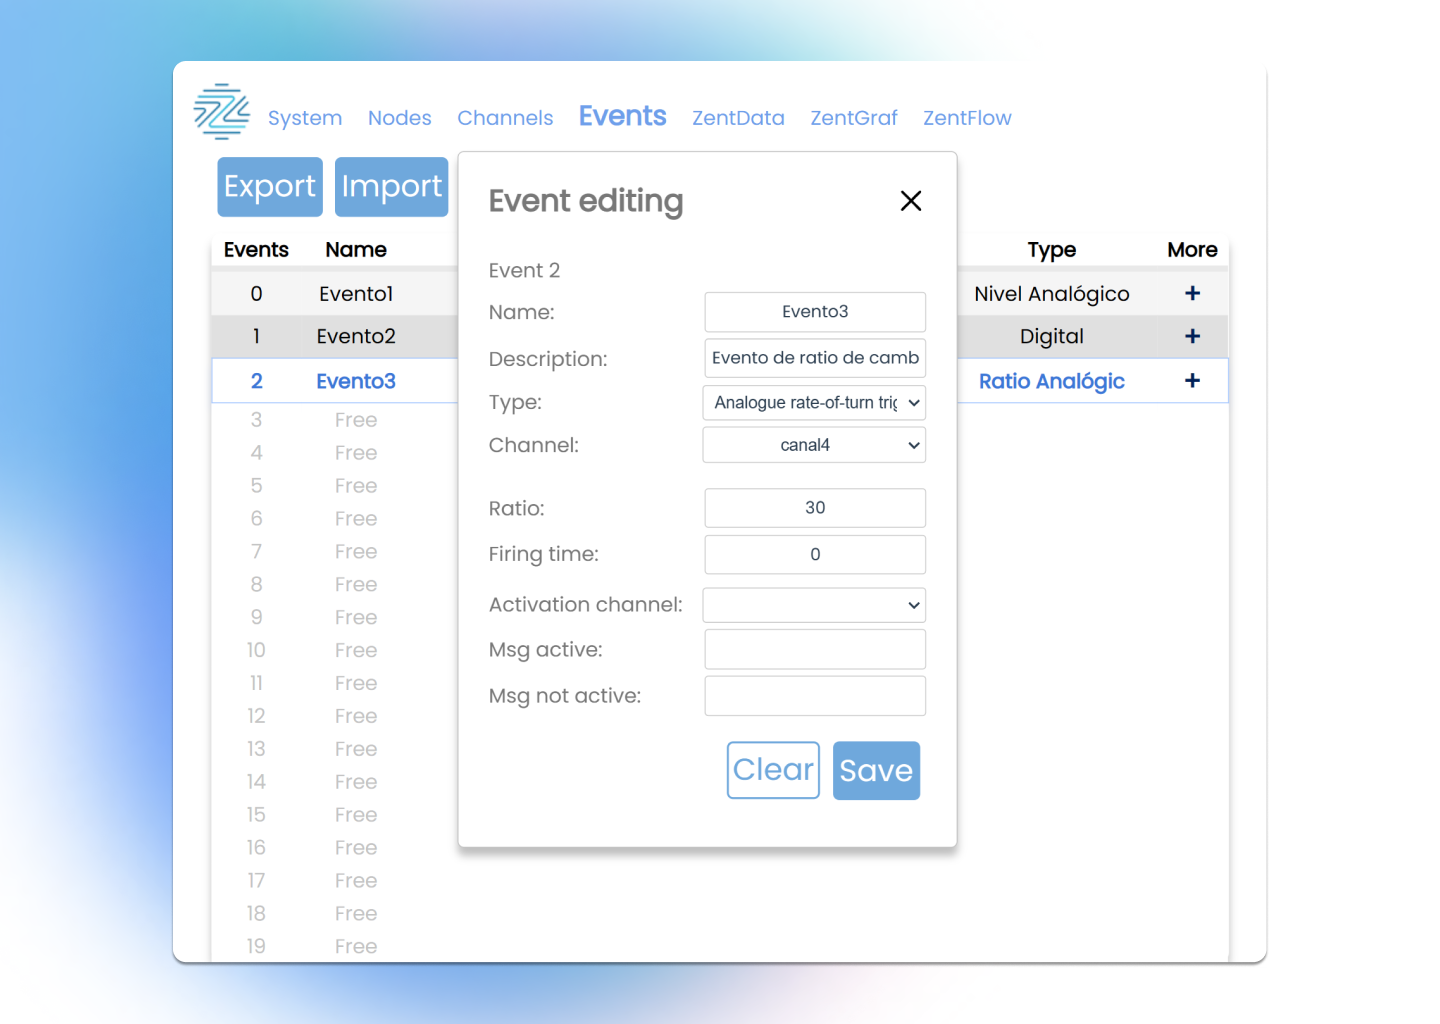1440x1024 pixels.
Task: Expand more options for Ratio Analógic row
Action: 1192,381
